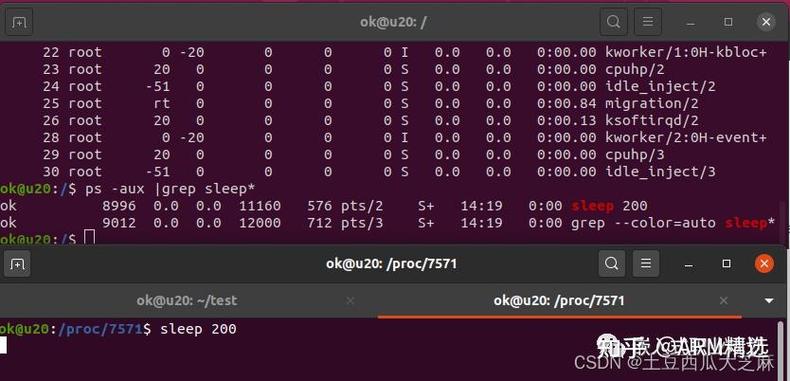Image resolution: width=790 pixels, height=381 pixels.
Task: Open new tab in top terminal window
Action: pos(19,22)
